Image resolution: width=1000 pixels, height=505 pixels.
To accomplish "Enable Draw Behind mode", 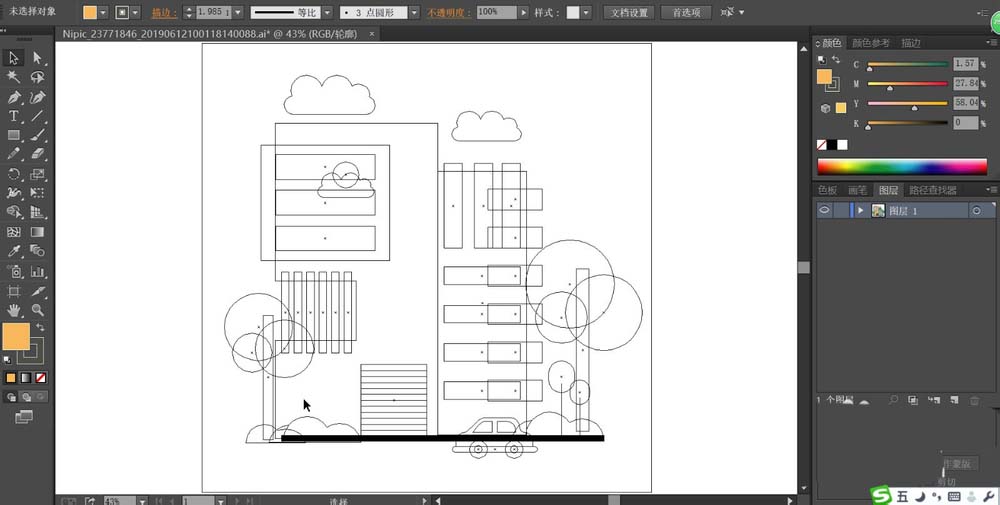I will pos(26,397).
